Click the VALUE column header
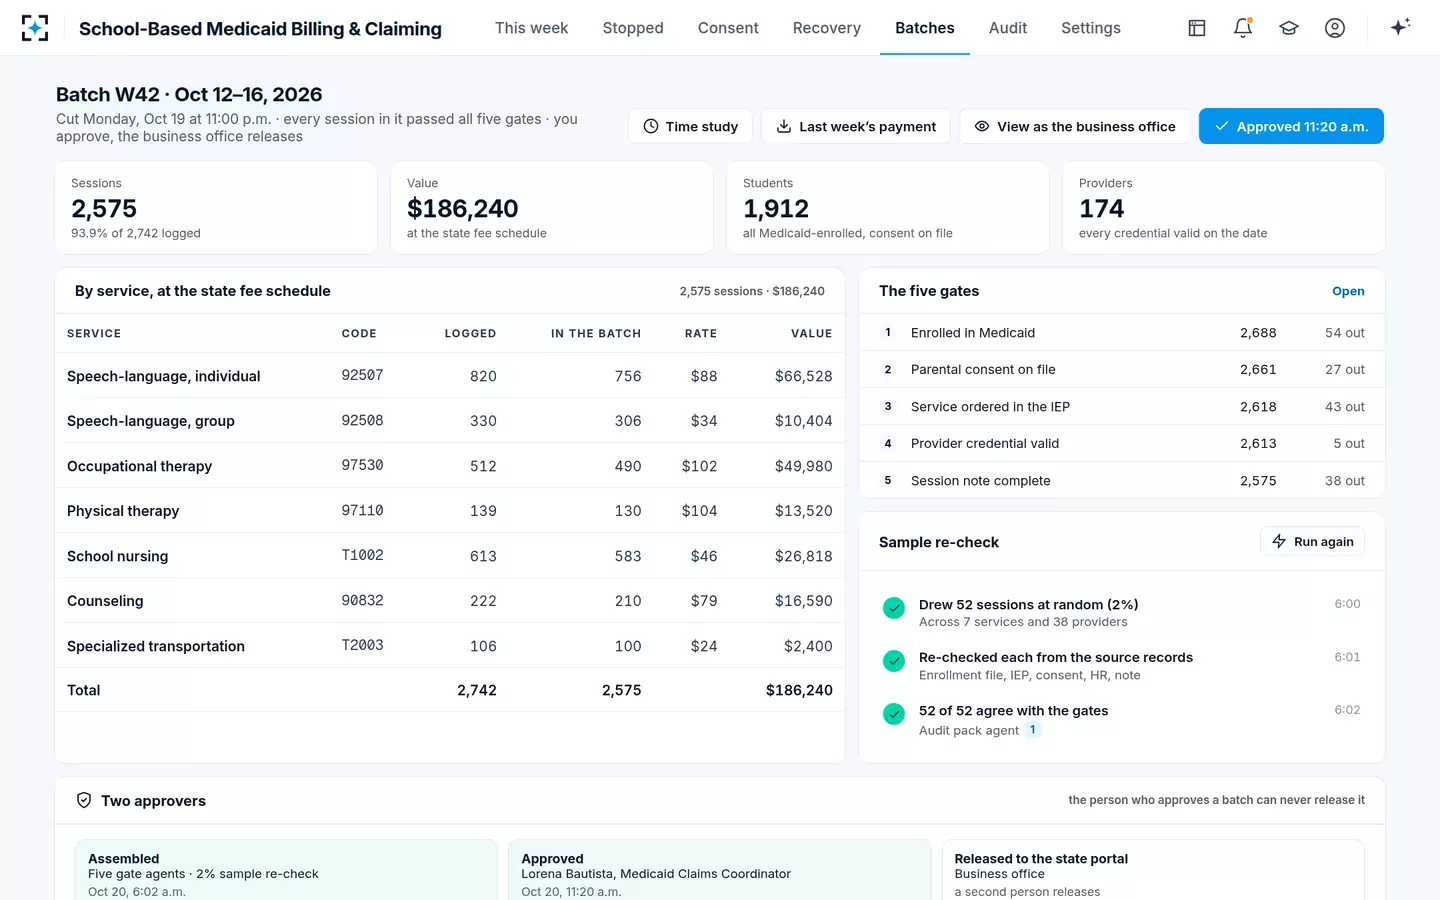 point(811,333)
